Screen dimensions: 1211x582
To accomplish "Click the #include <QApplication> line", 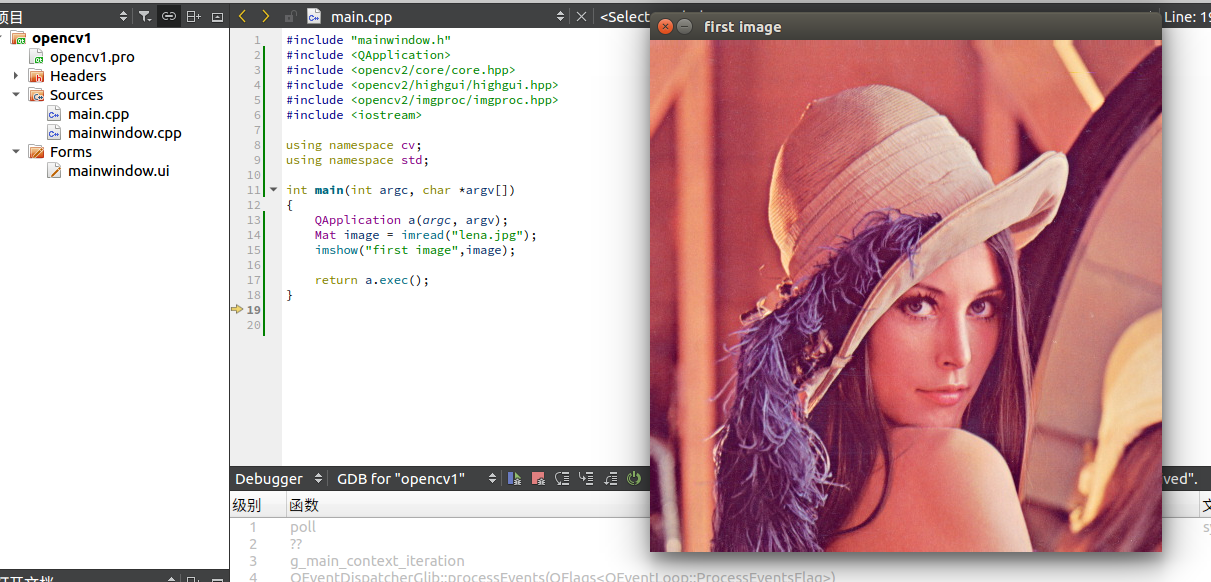I will (x=368, y=55).
